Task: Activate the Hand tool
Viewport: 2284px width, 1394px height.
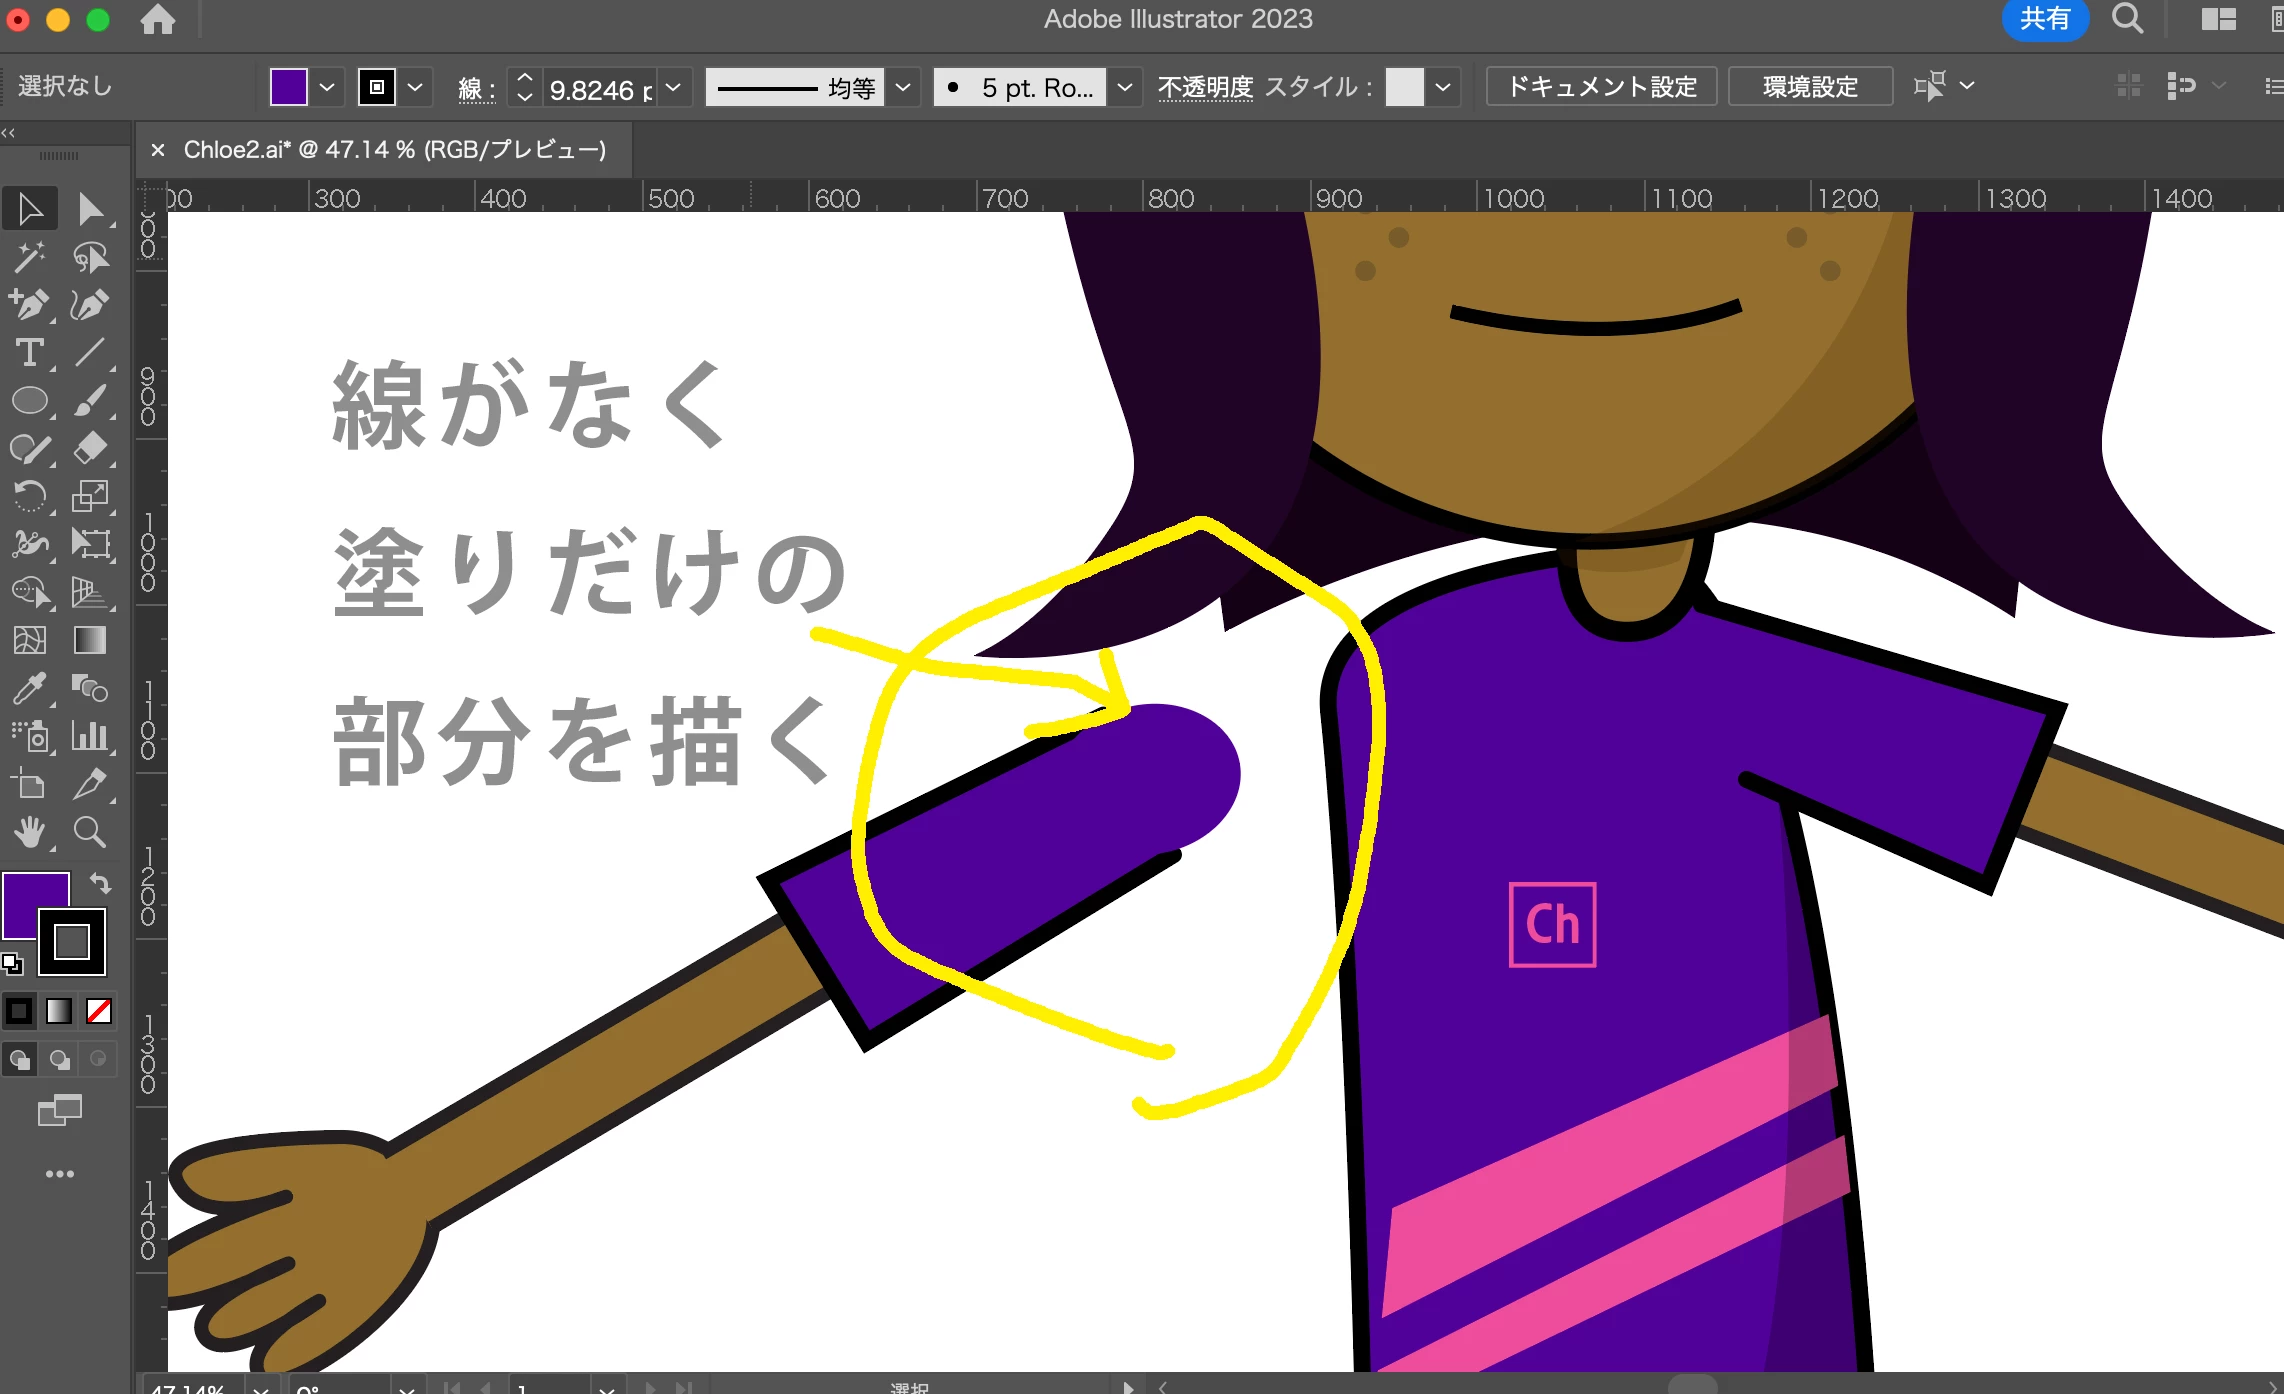Action: [30, 832]
